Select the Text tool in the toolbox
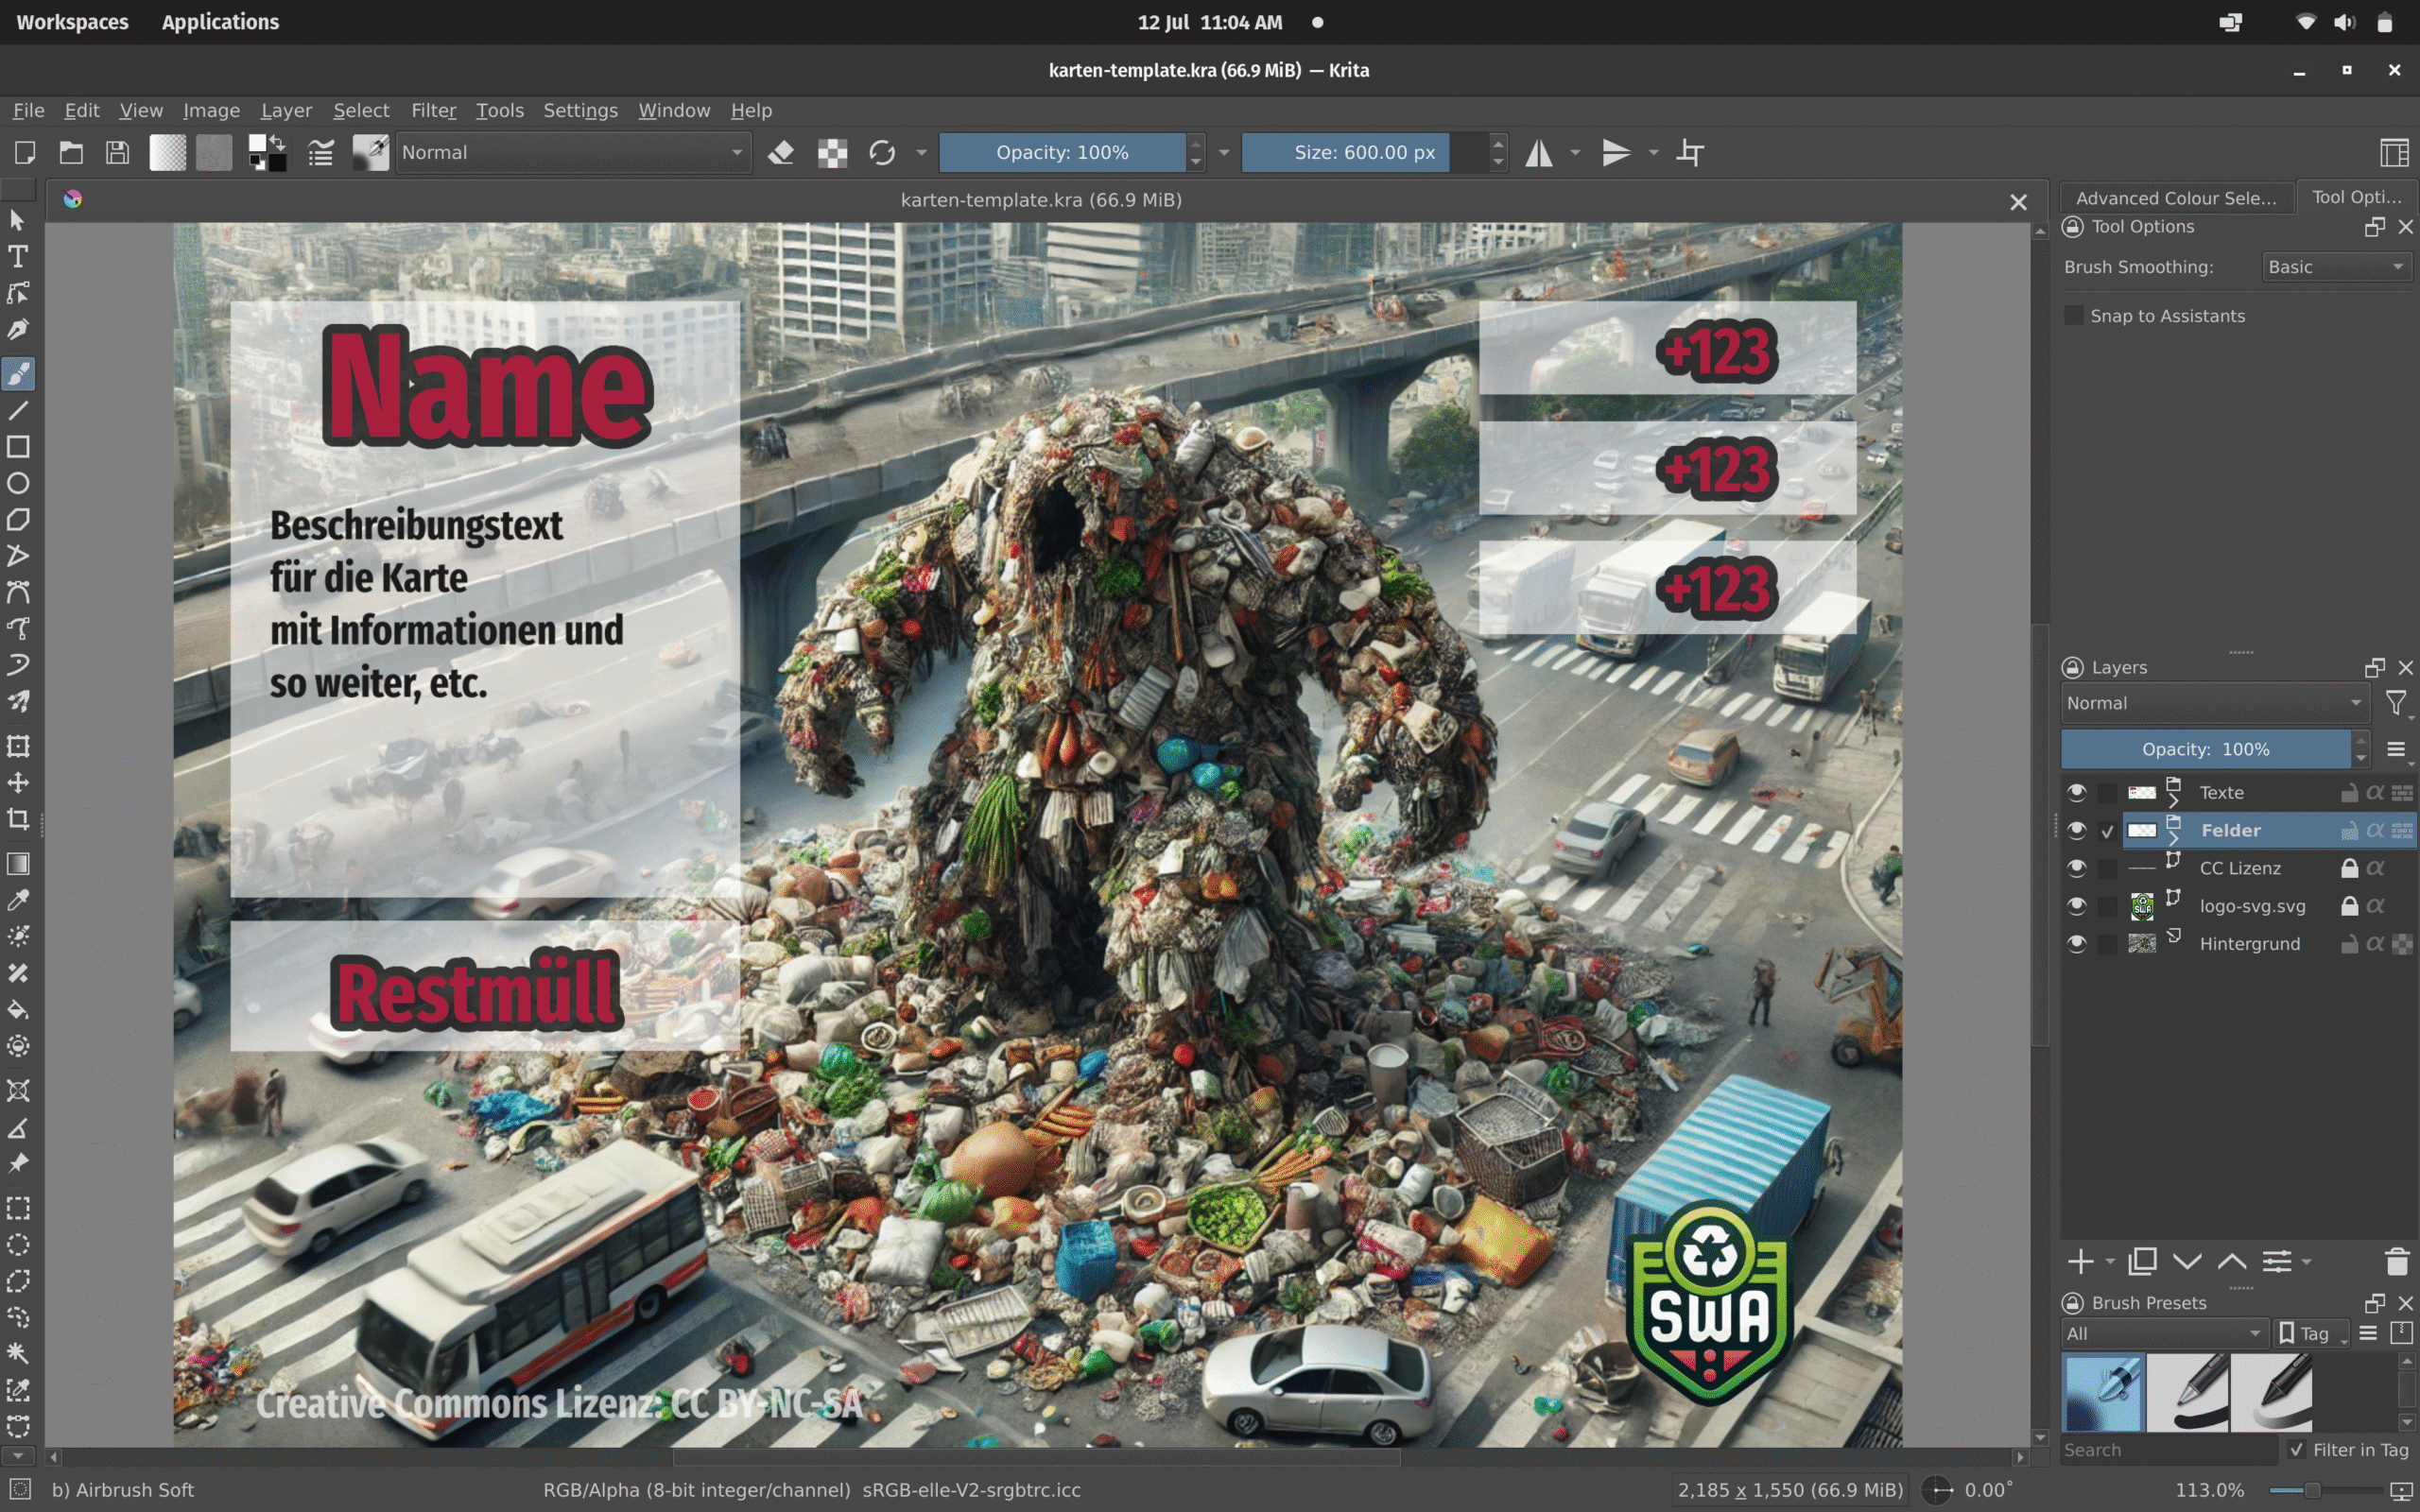 (x=18, y=257)
